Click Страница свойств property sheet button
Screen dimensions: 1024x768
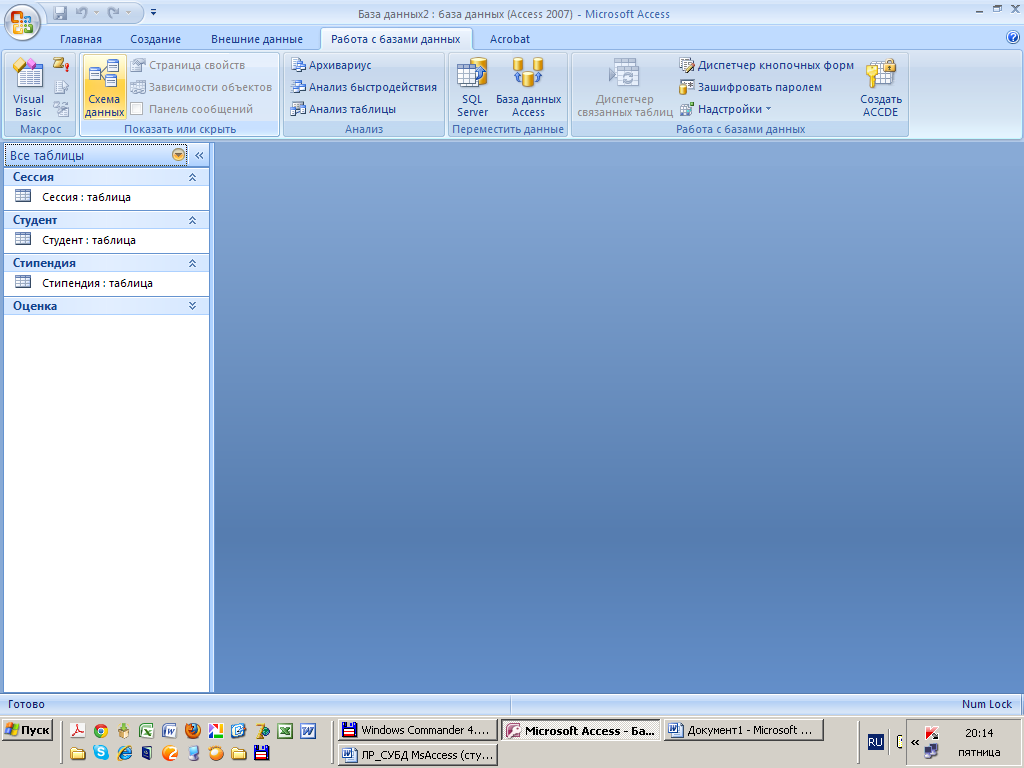click(188, 65)
